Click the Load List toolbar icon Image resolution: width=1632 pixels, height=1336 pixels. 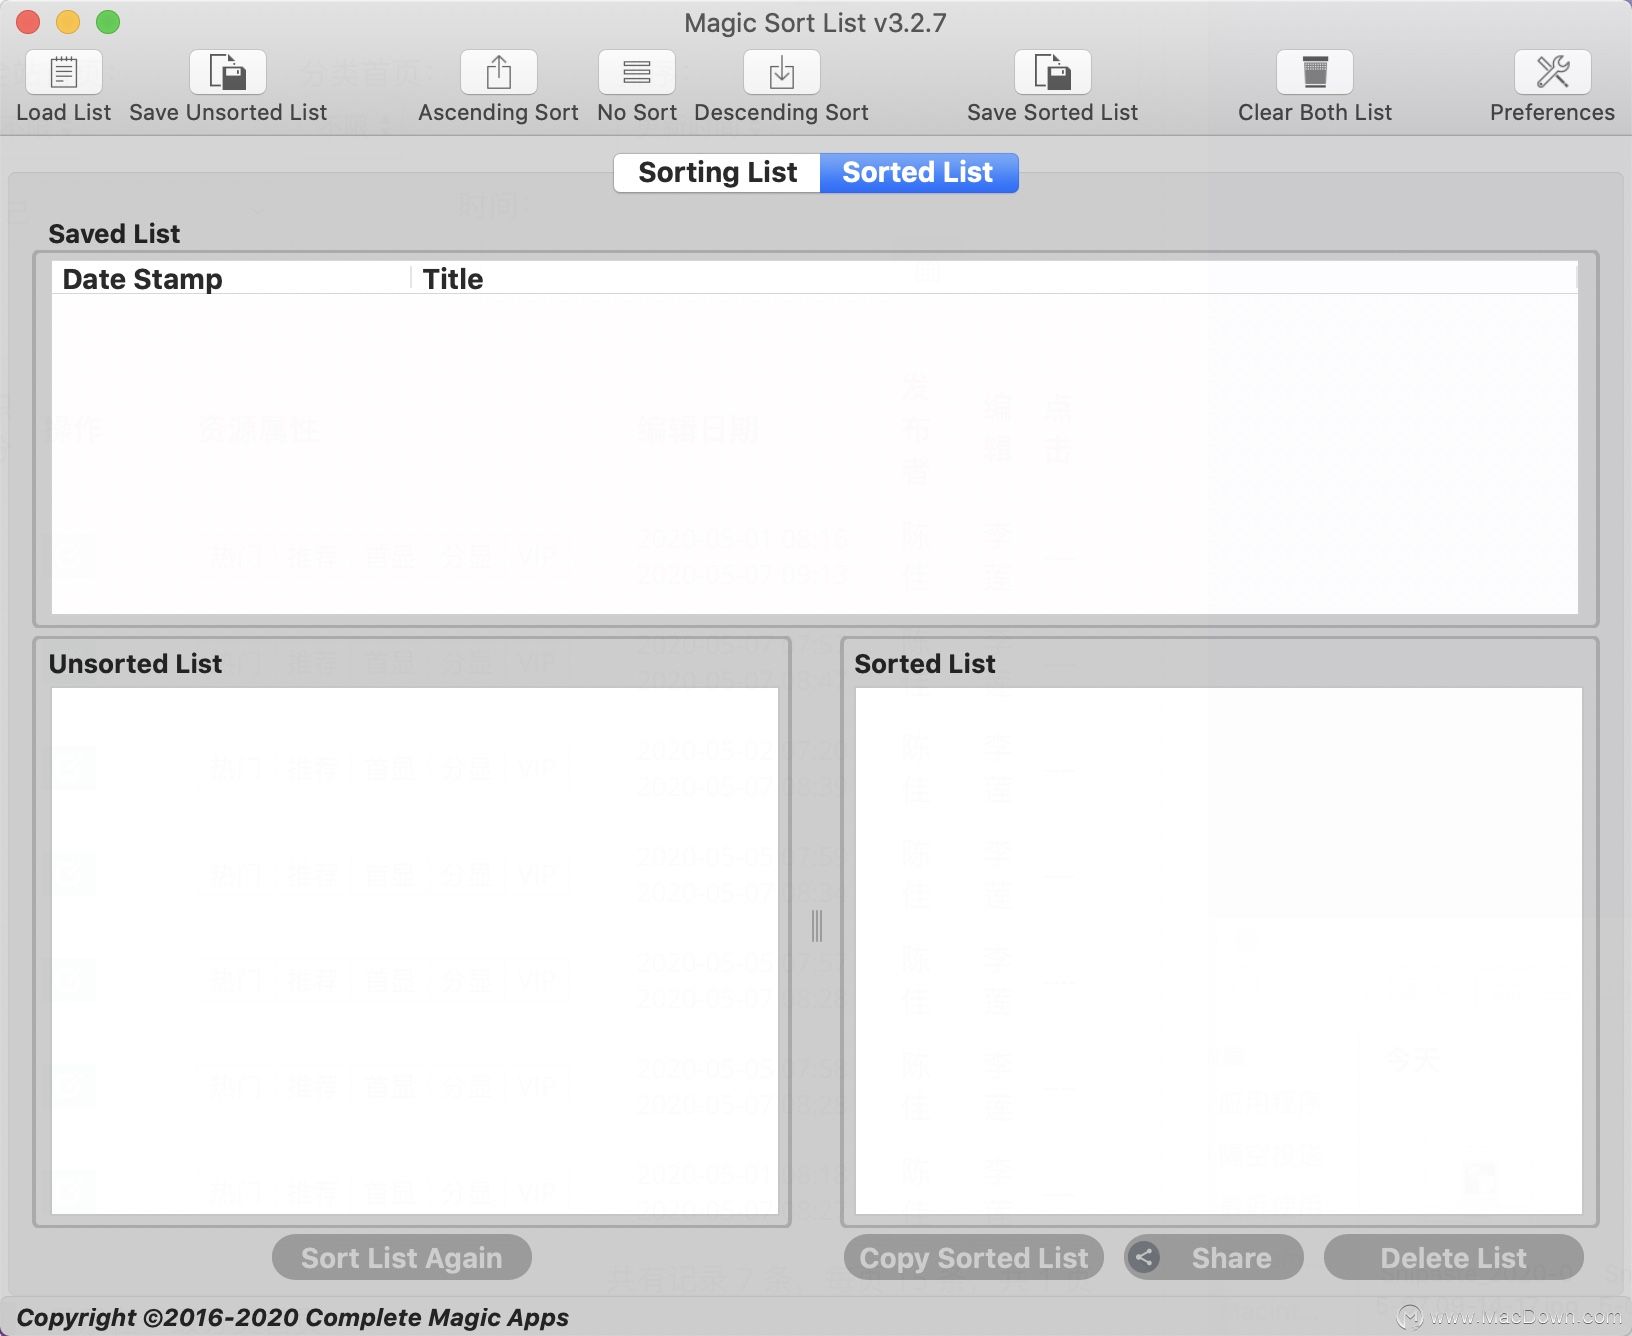[x=64, y=72]
